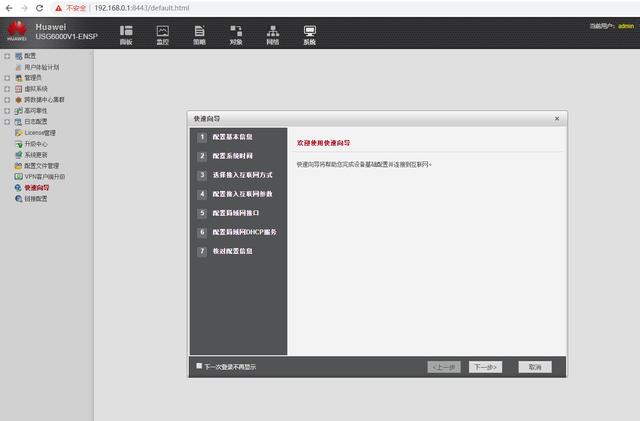Expand the 管理员 tree node

coord(7,78)
